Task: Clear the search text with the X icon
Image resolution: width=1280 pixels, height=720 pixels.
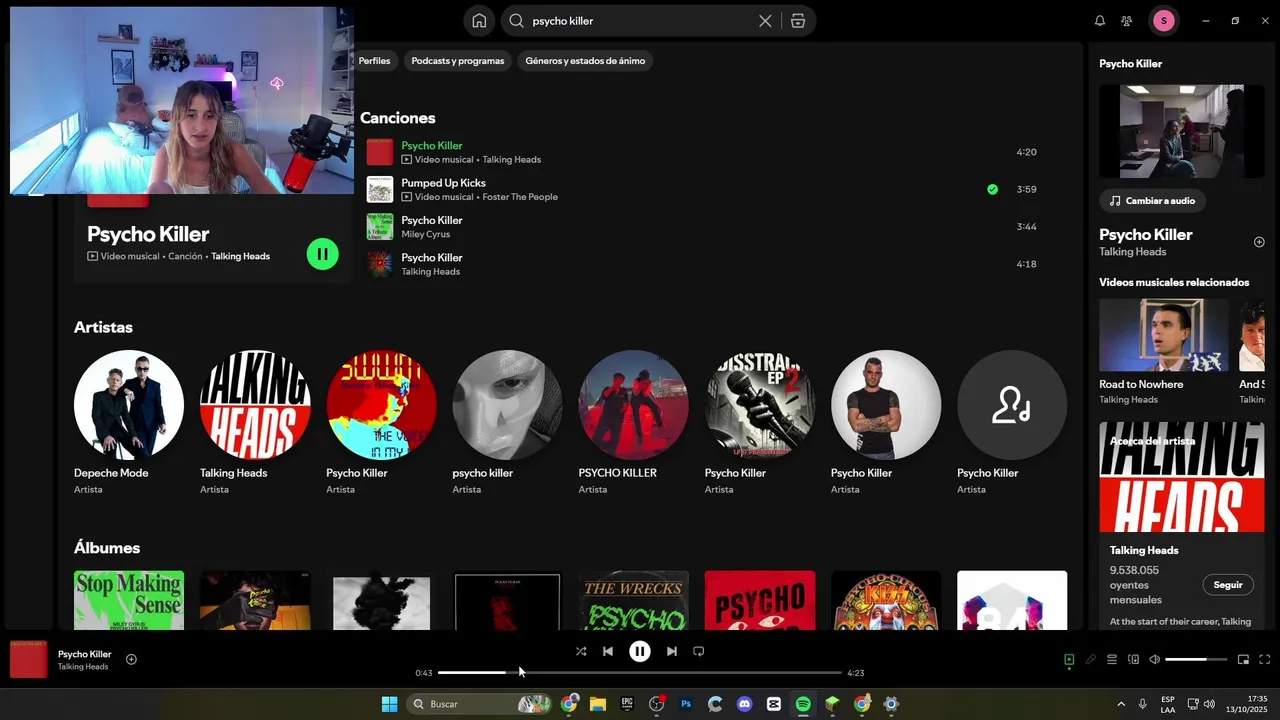Action: [x=765, y=21]
